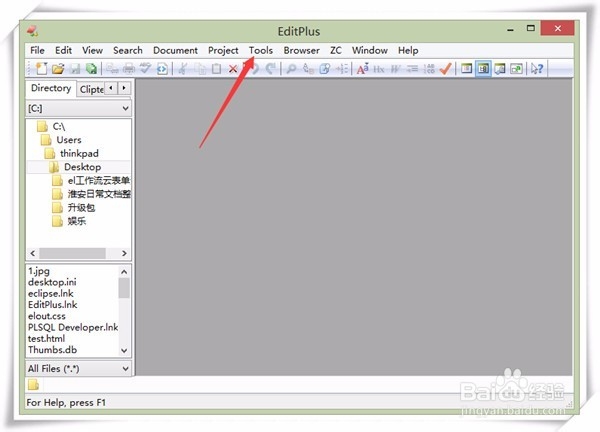Toggle the highlighted Cliptext window icon
Viewport: 600px width, 432px height.
click(483, 69)
